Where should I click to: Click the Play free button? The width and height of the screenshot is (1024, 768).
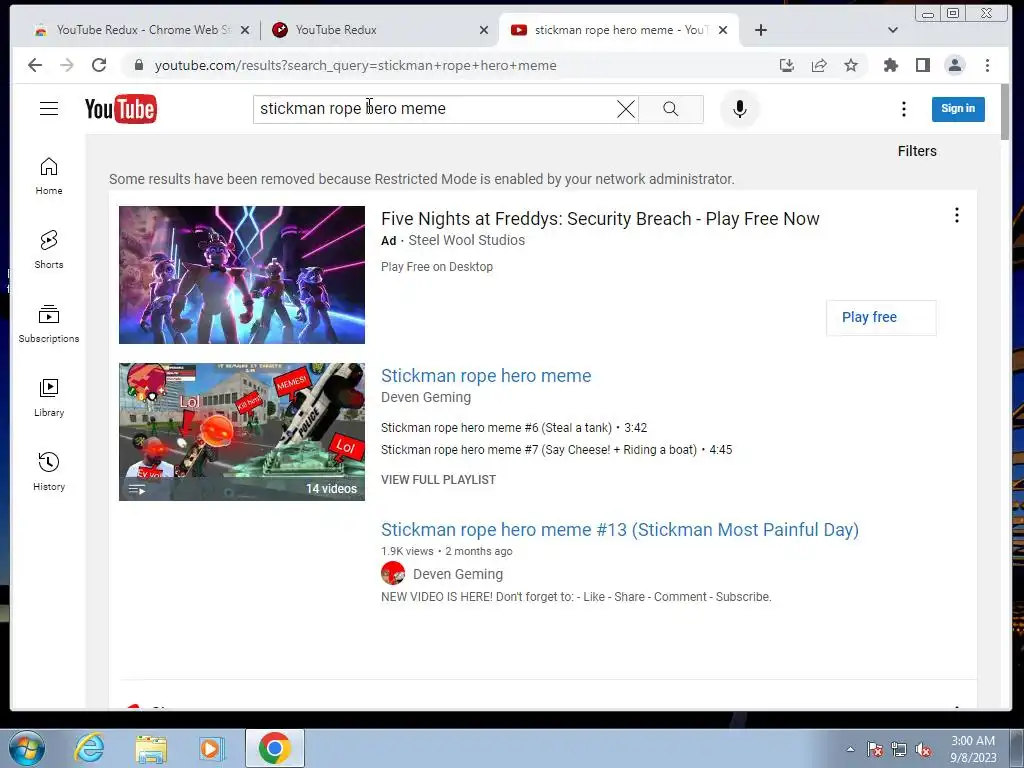(881, 317)
